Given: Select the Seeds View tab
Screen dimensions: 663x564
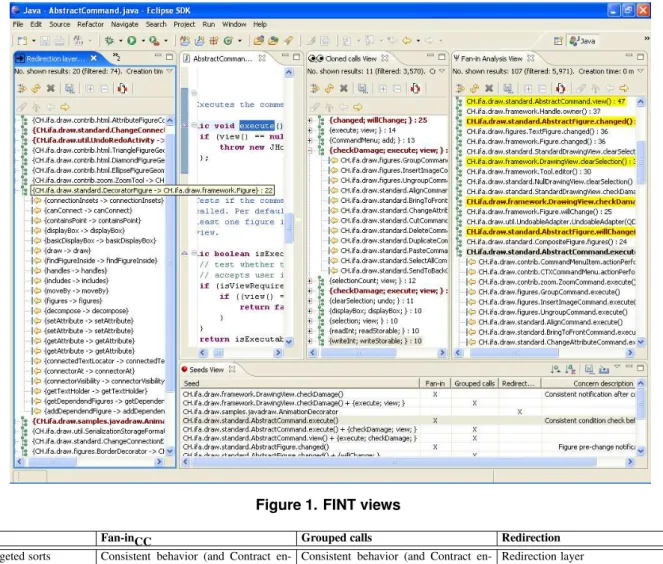Looking at the screenshot, I should pos(208,370).
